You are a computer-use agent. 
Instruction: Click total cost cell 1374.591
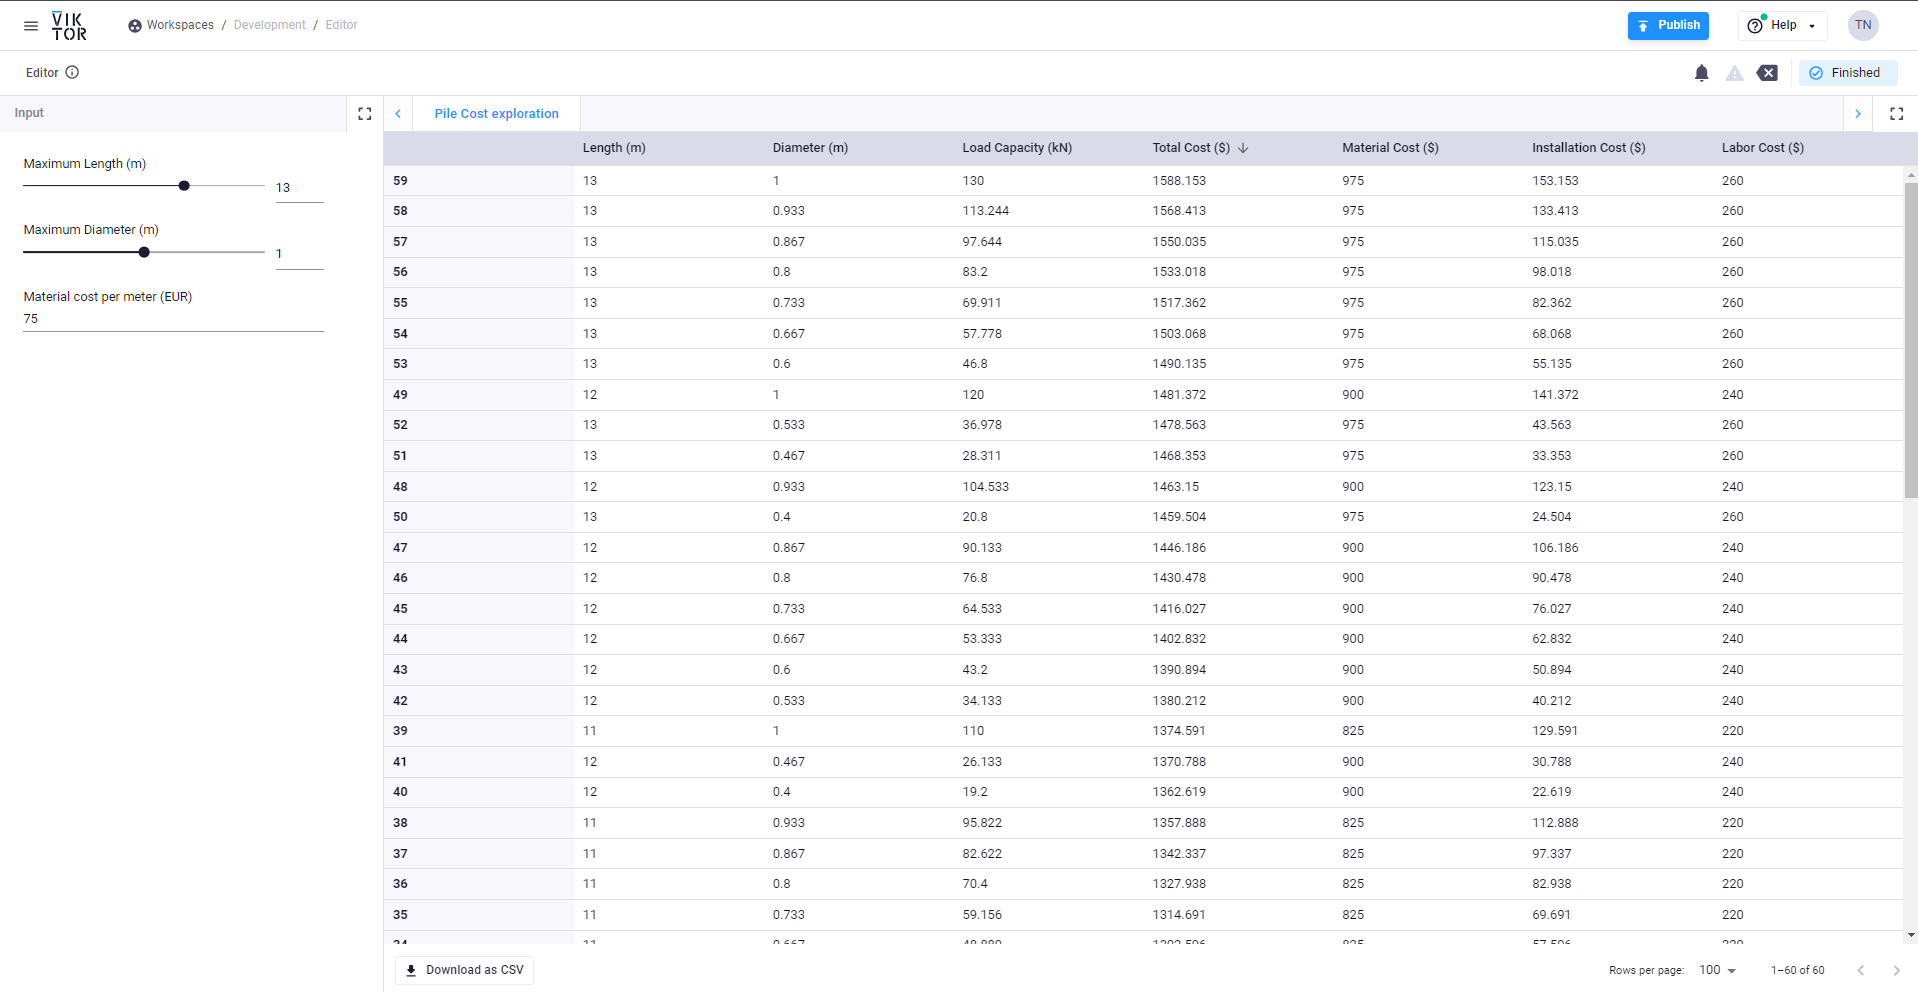[1179, 731]
